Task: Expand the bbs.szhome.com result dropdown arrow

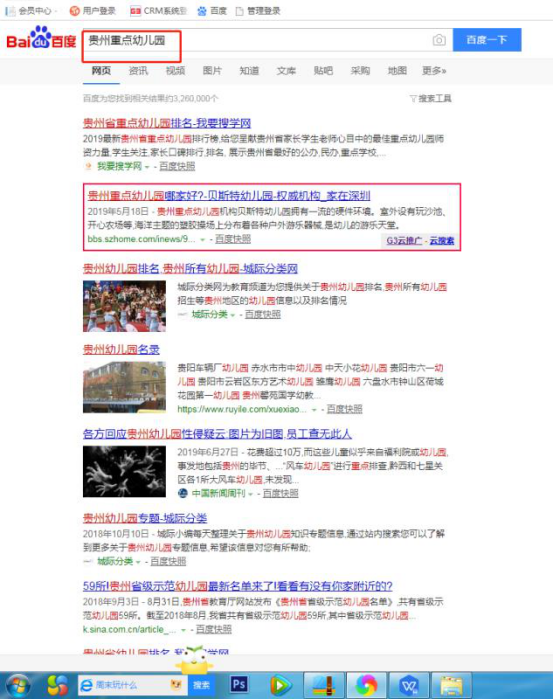Action: [x=203, y=240]
